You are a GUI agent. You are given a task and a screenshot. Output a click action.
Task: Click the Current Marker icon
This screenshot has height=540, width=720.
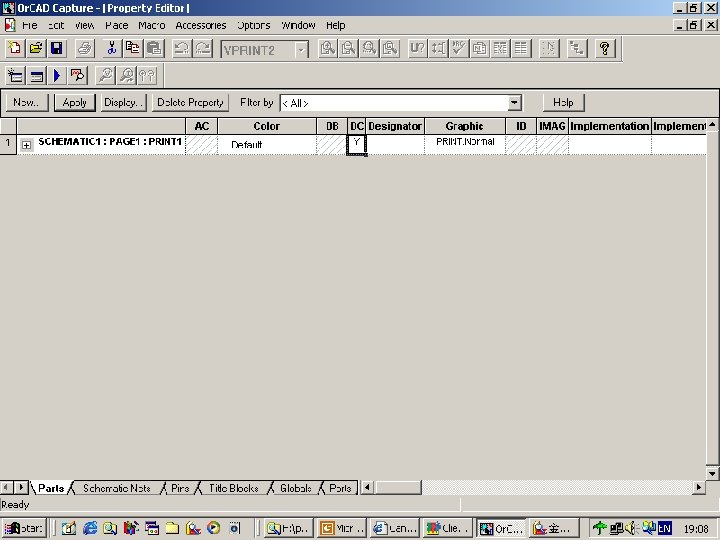[126, 76]
